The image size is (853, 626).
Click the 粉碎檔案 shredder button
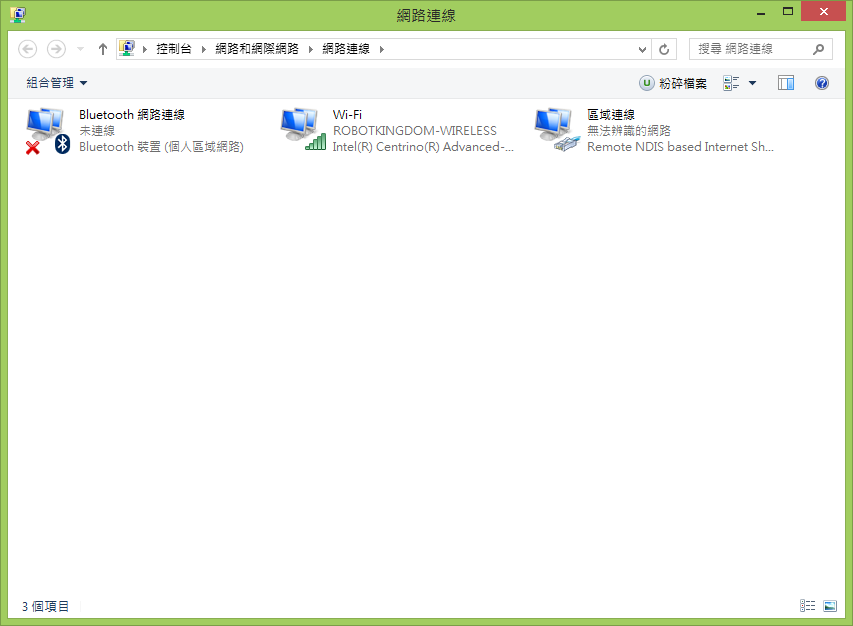click(x=673, y=83)
